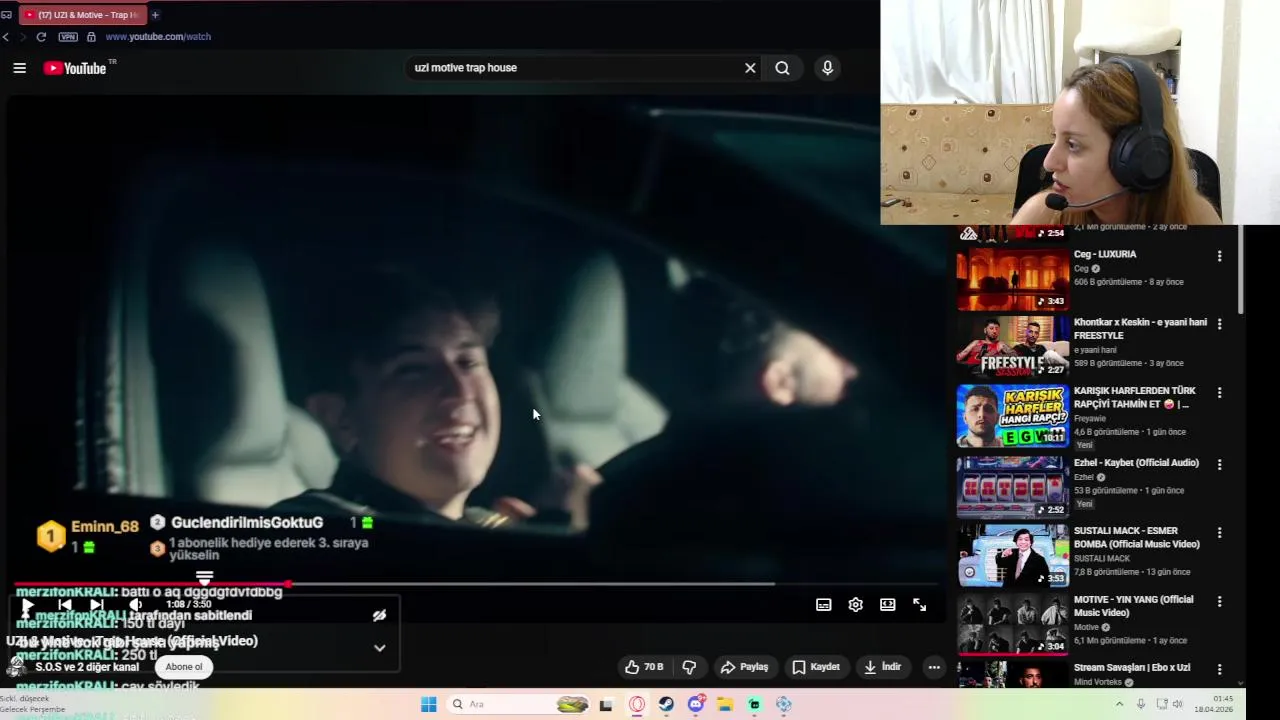Viewport: 1280px width, 720px height.
Task: Click the Windows taskbar search box 'Ara'
Action: [x=520, y=704]
